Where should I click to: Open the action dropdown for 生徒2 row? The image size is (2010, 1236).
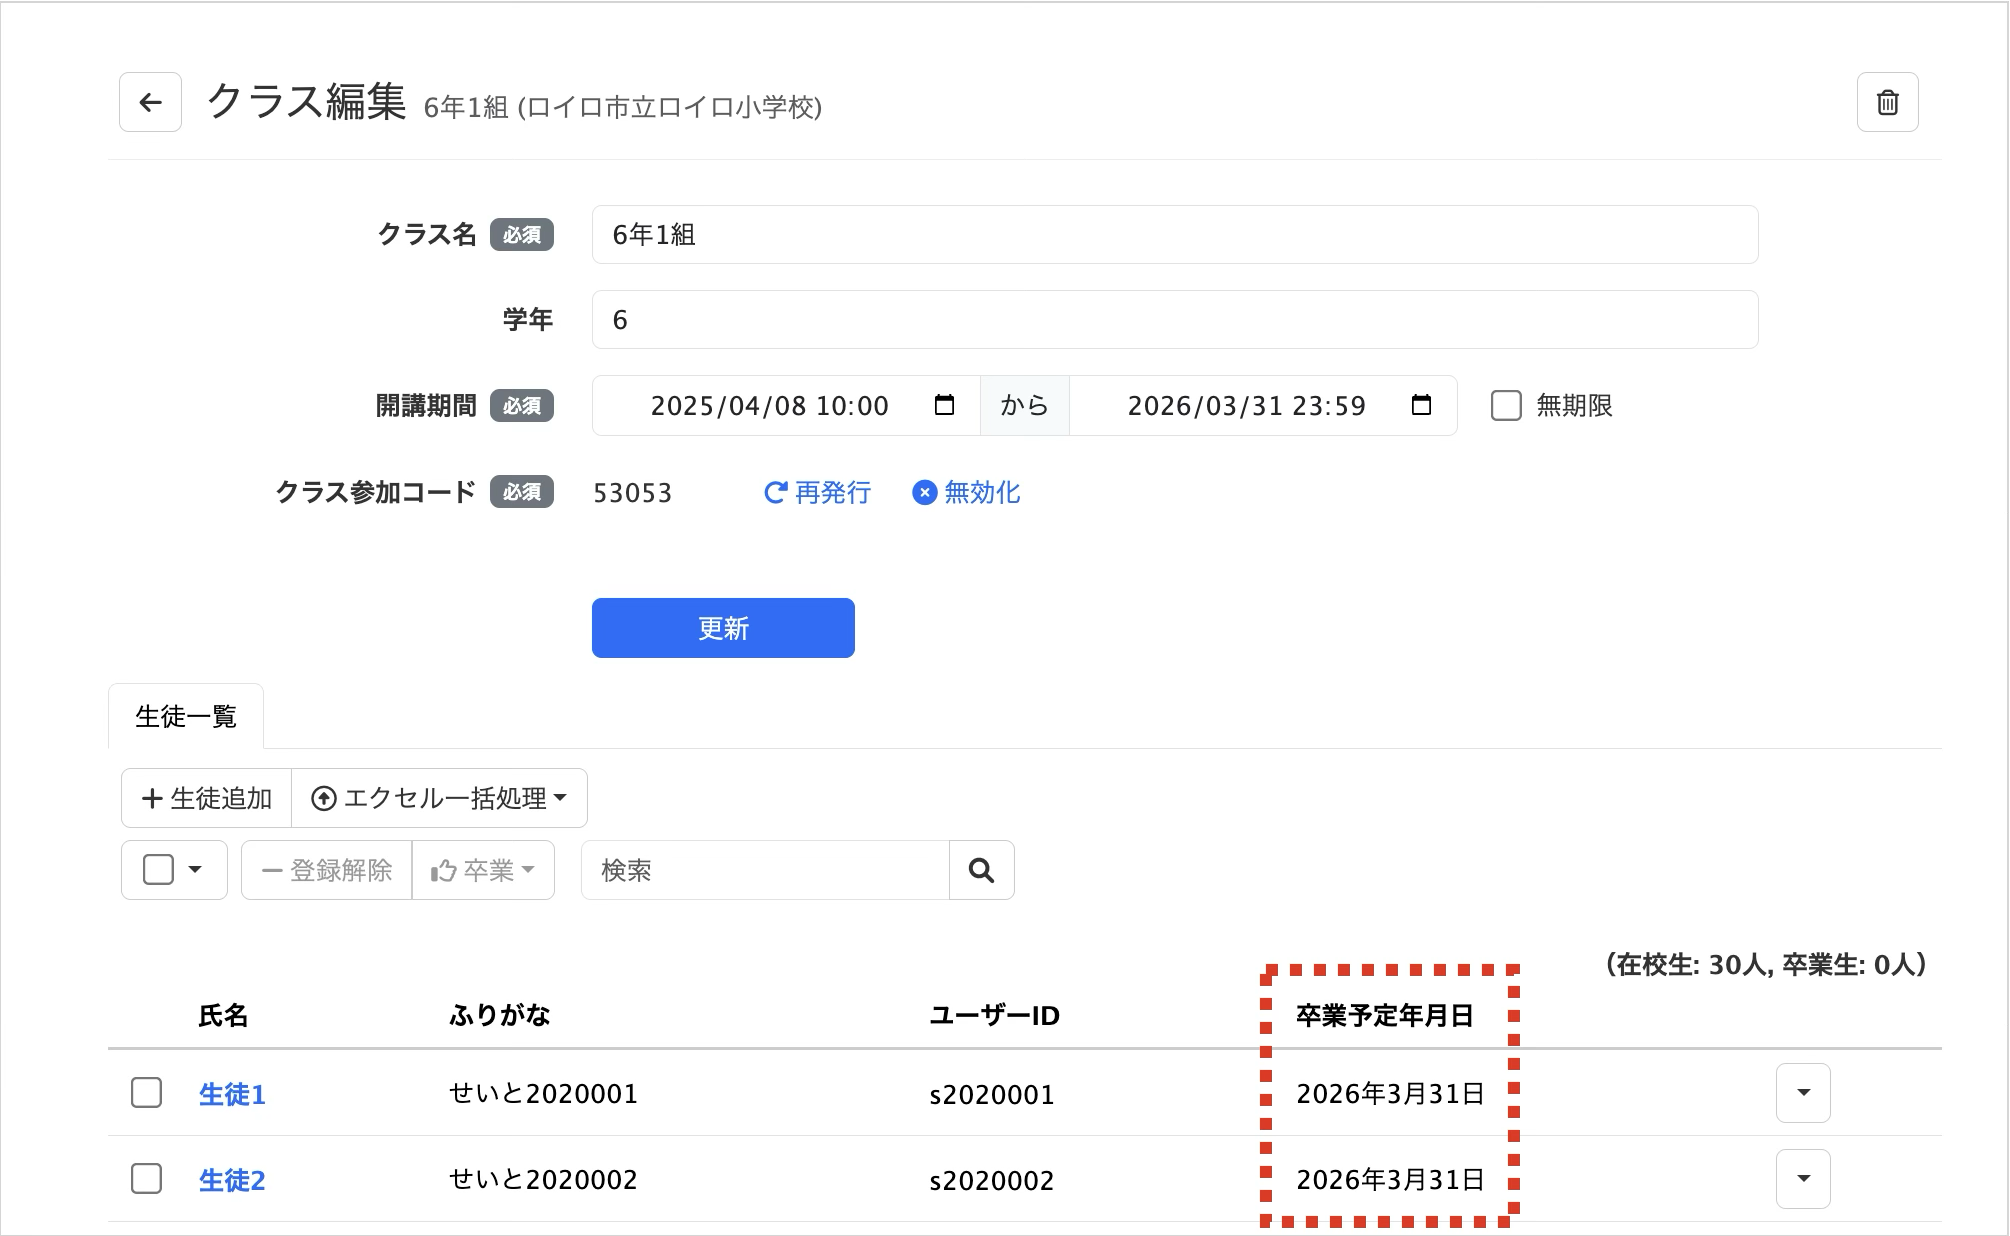pyautogui.click(x=1803, y=1179)
